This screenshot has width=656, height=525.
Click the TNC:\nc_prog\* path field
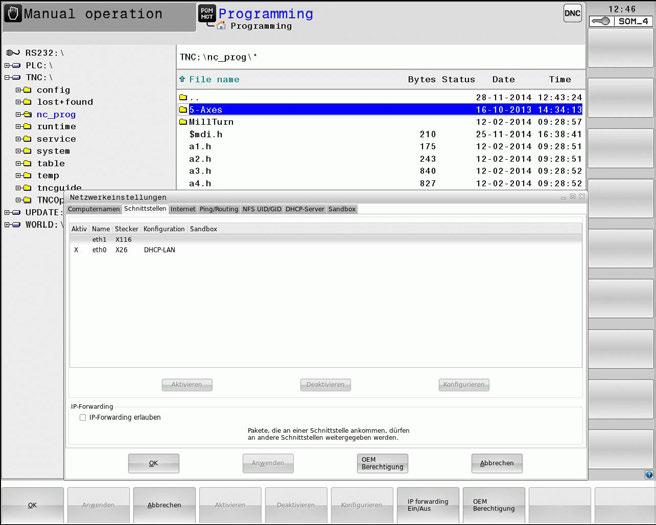[381, 57]
